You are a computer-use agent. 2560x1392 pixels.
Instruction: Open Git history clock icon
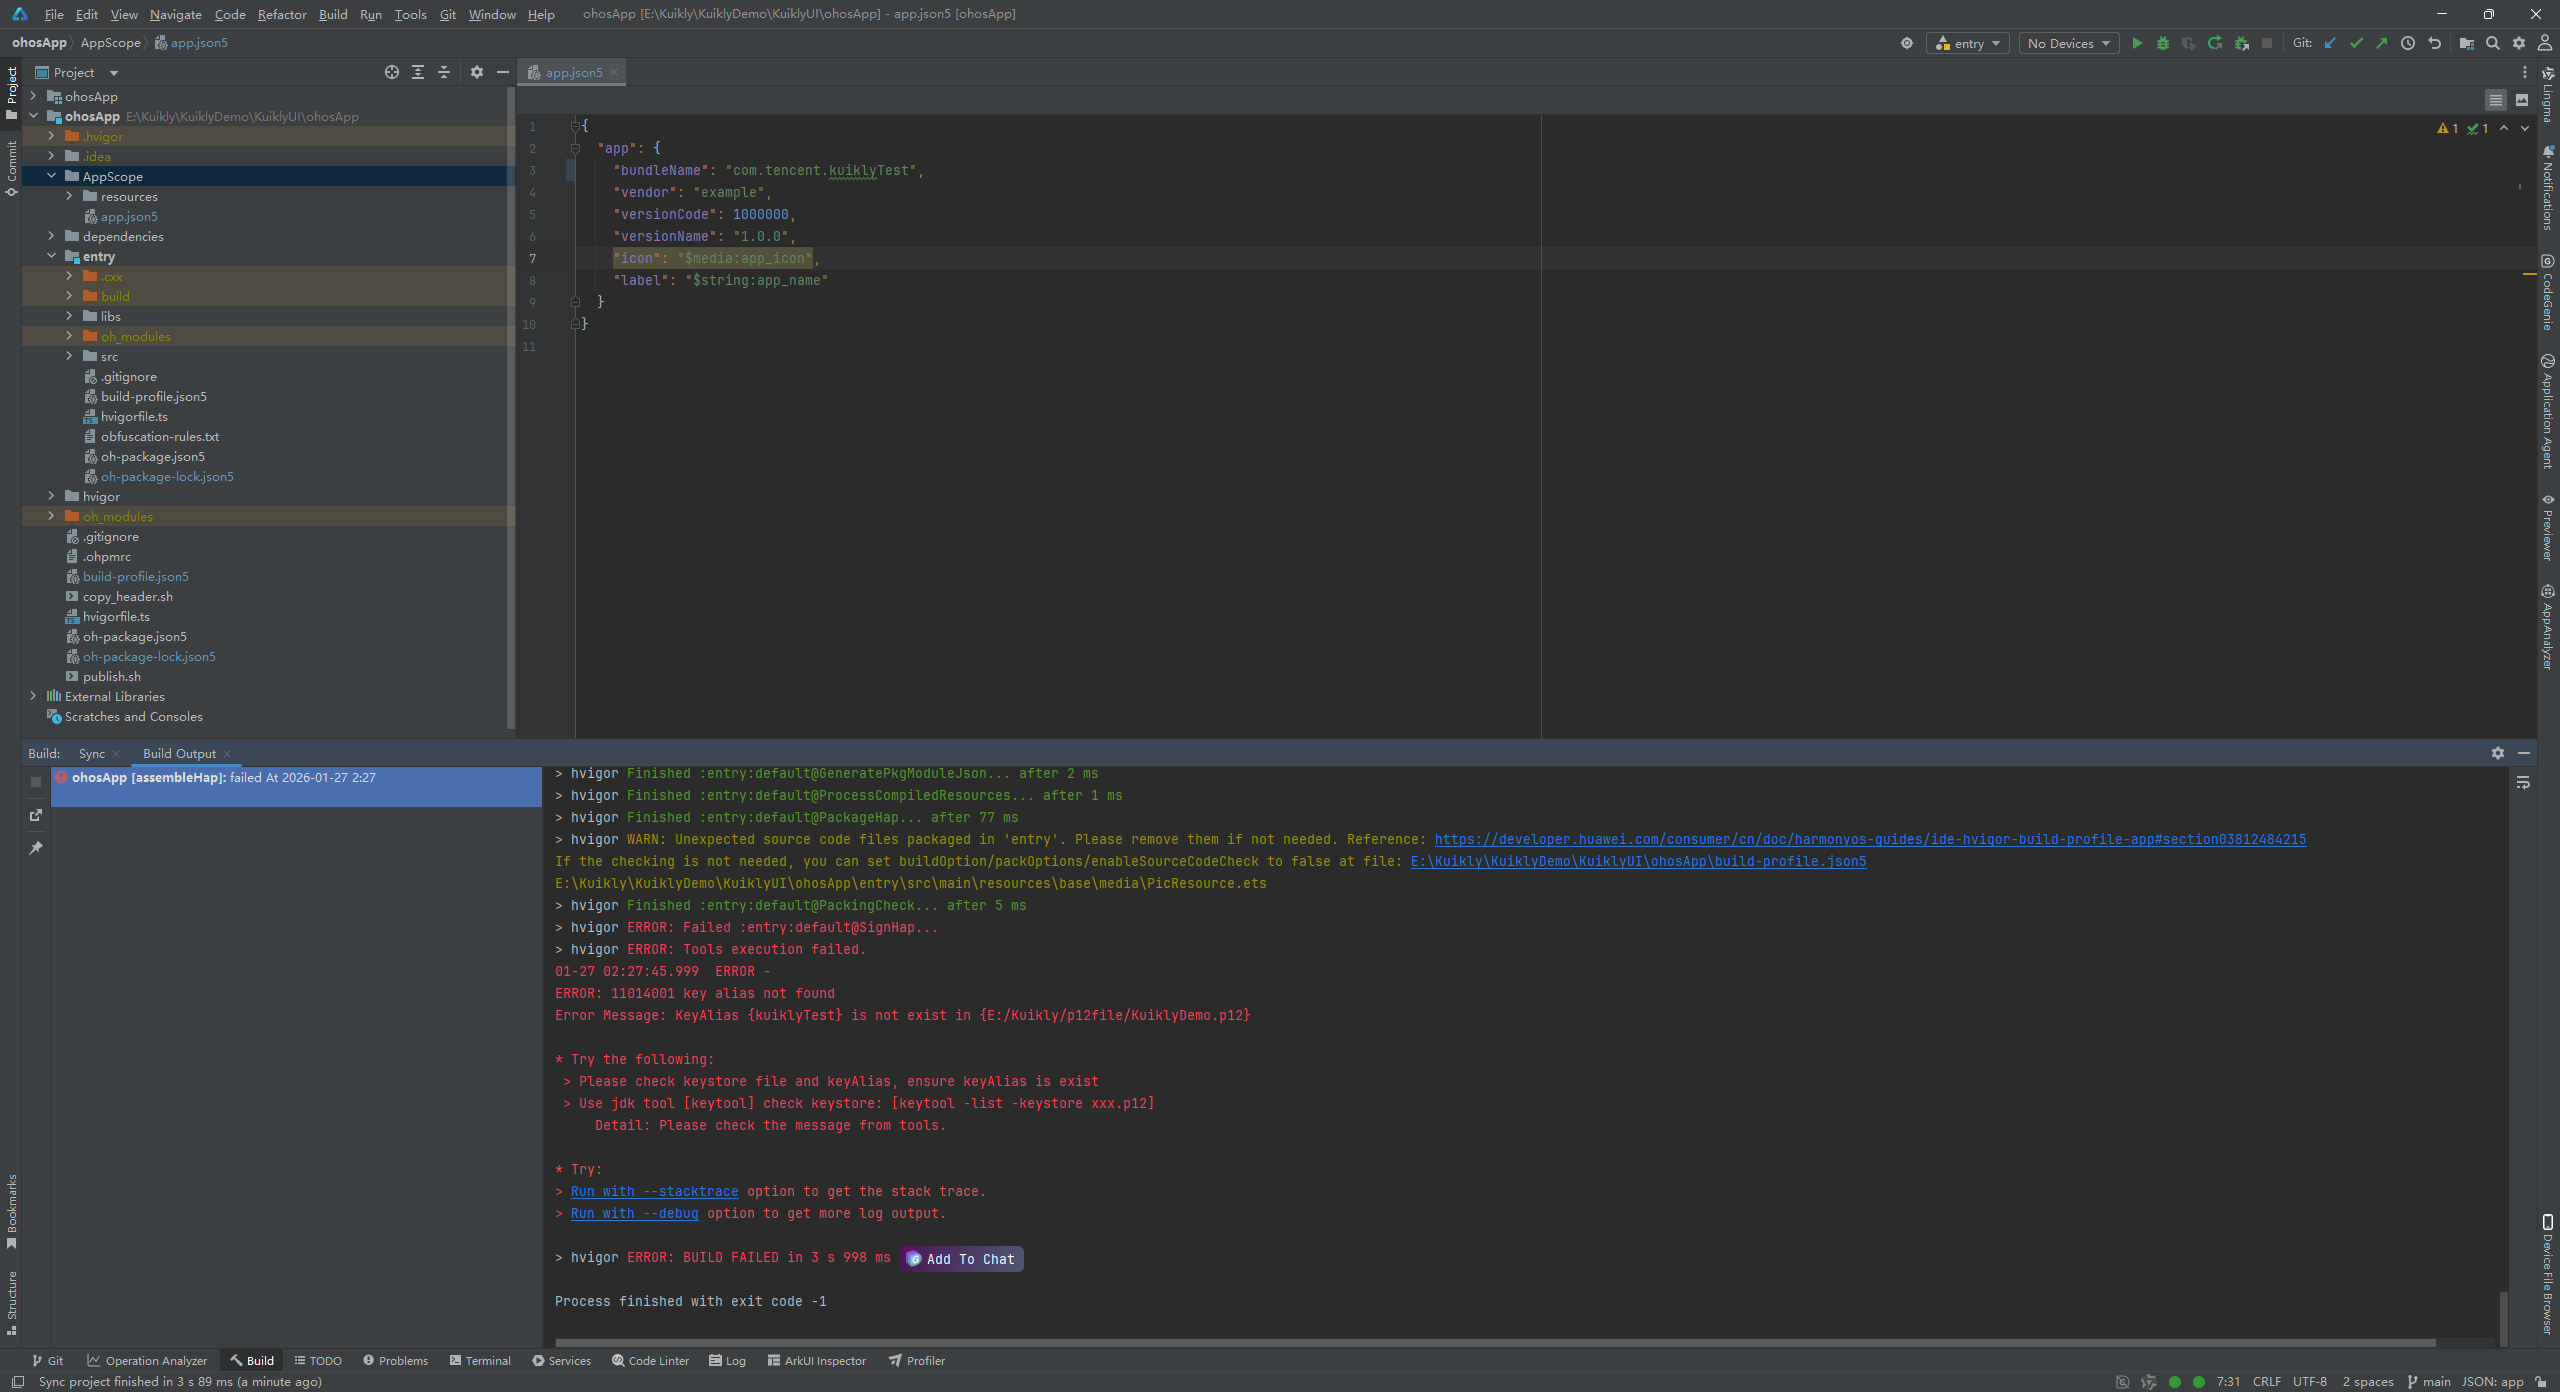pyautogui.click(x=2408, y=43)
